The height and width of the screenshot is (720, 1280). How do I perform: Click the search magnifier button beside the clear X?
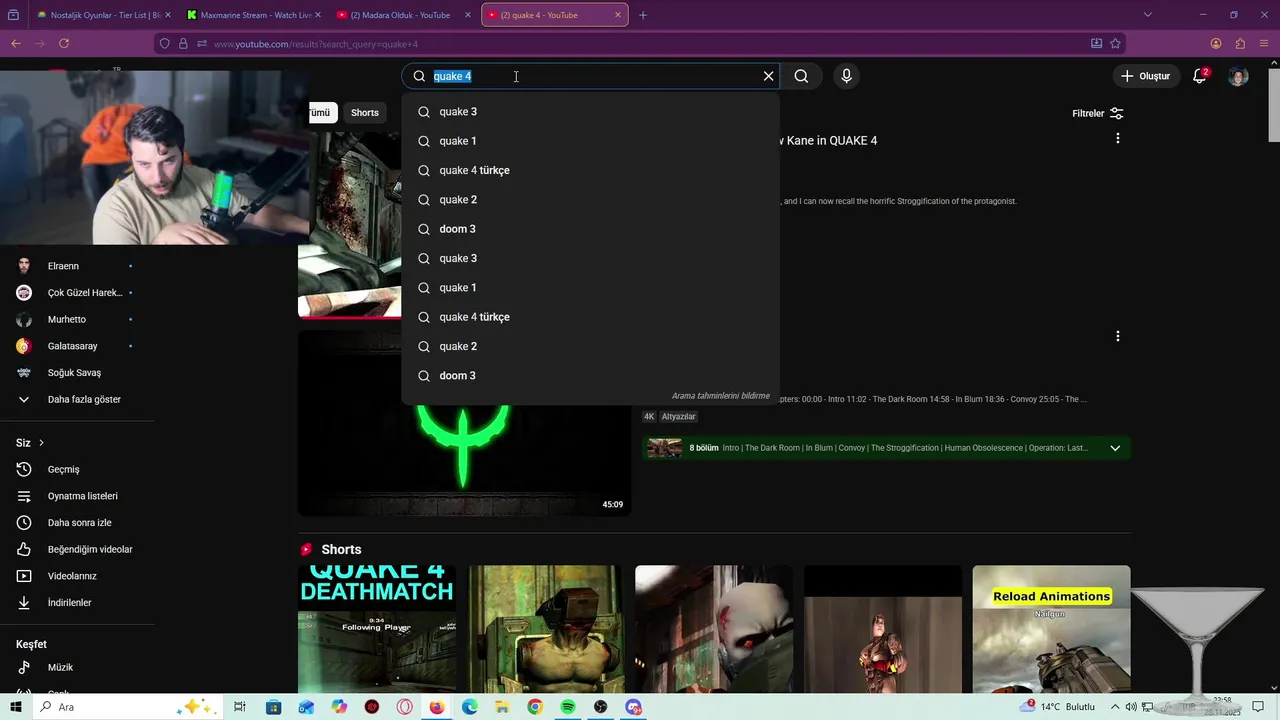click(801, 76)
